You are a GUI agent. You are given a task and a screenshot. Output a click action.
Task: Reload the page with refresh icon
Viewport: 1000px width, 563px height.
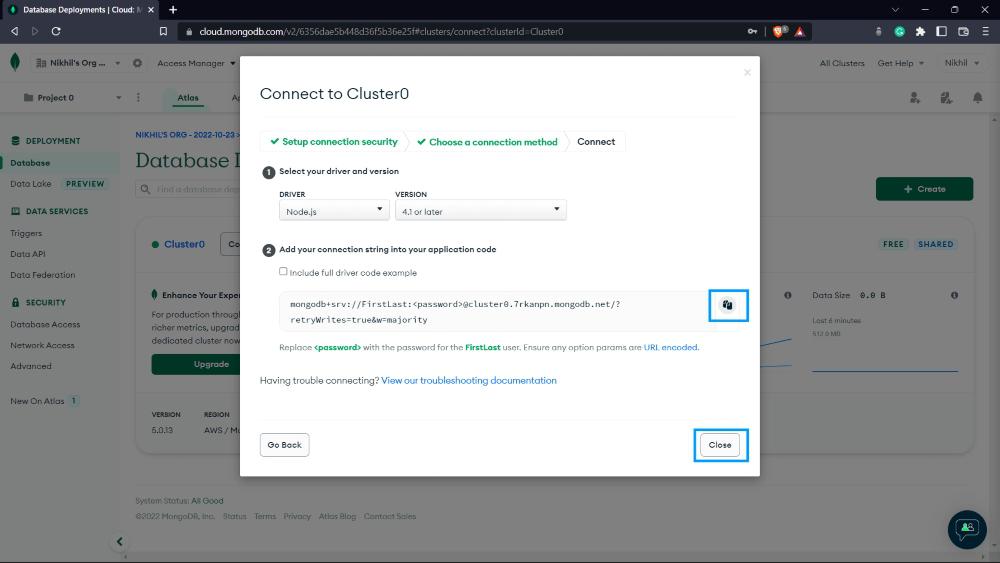pyautogui.click(x=56, y=31)
